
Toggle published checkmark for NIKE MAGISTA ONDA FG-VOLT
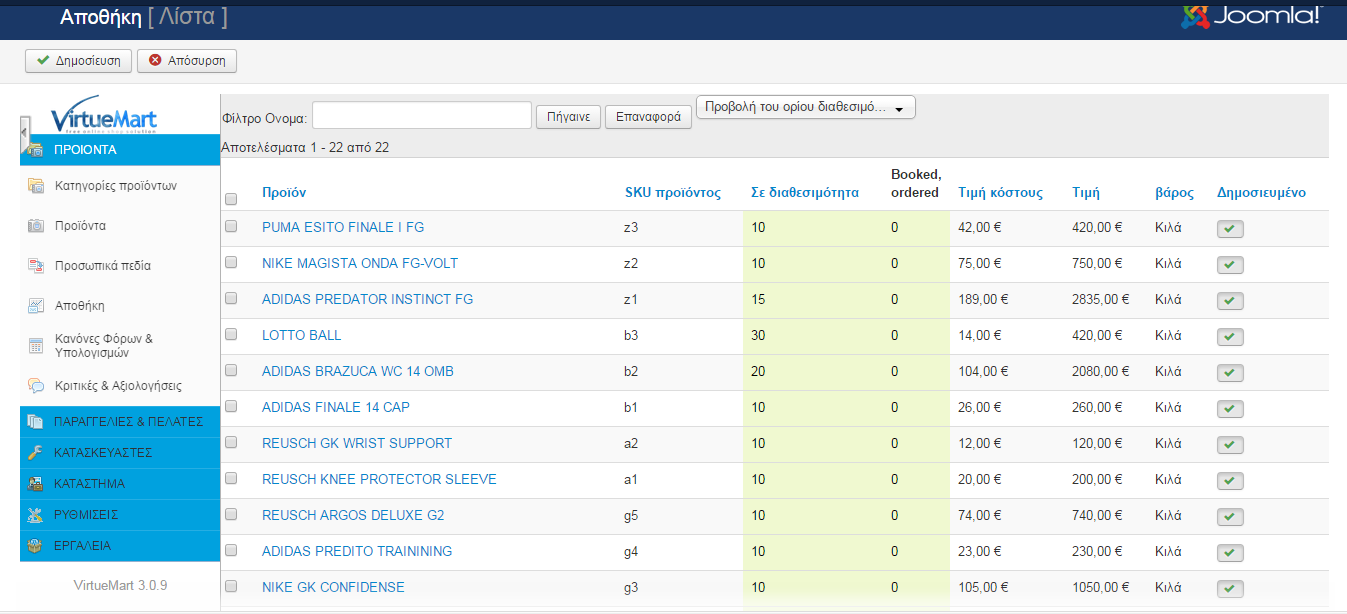(x=1230, y=265)
